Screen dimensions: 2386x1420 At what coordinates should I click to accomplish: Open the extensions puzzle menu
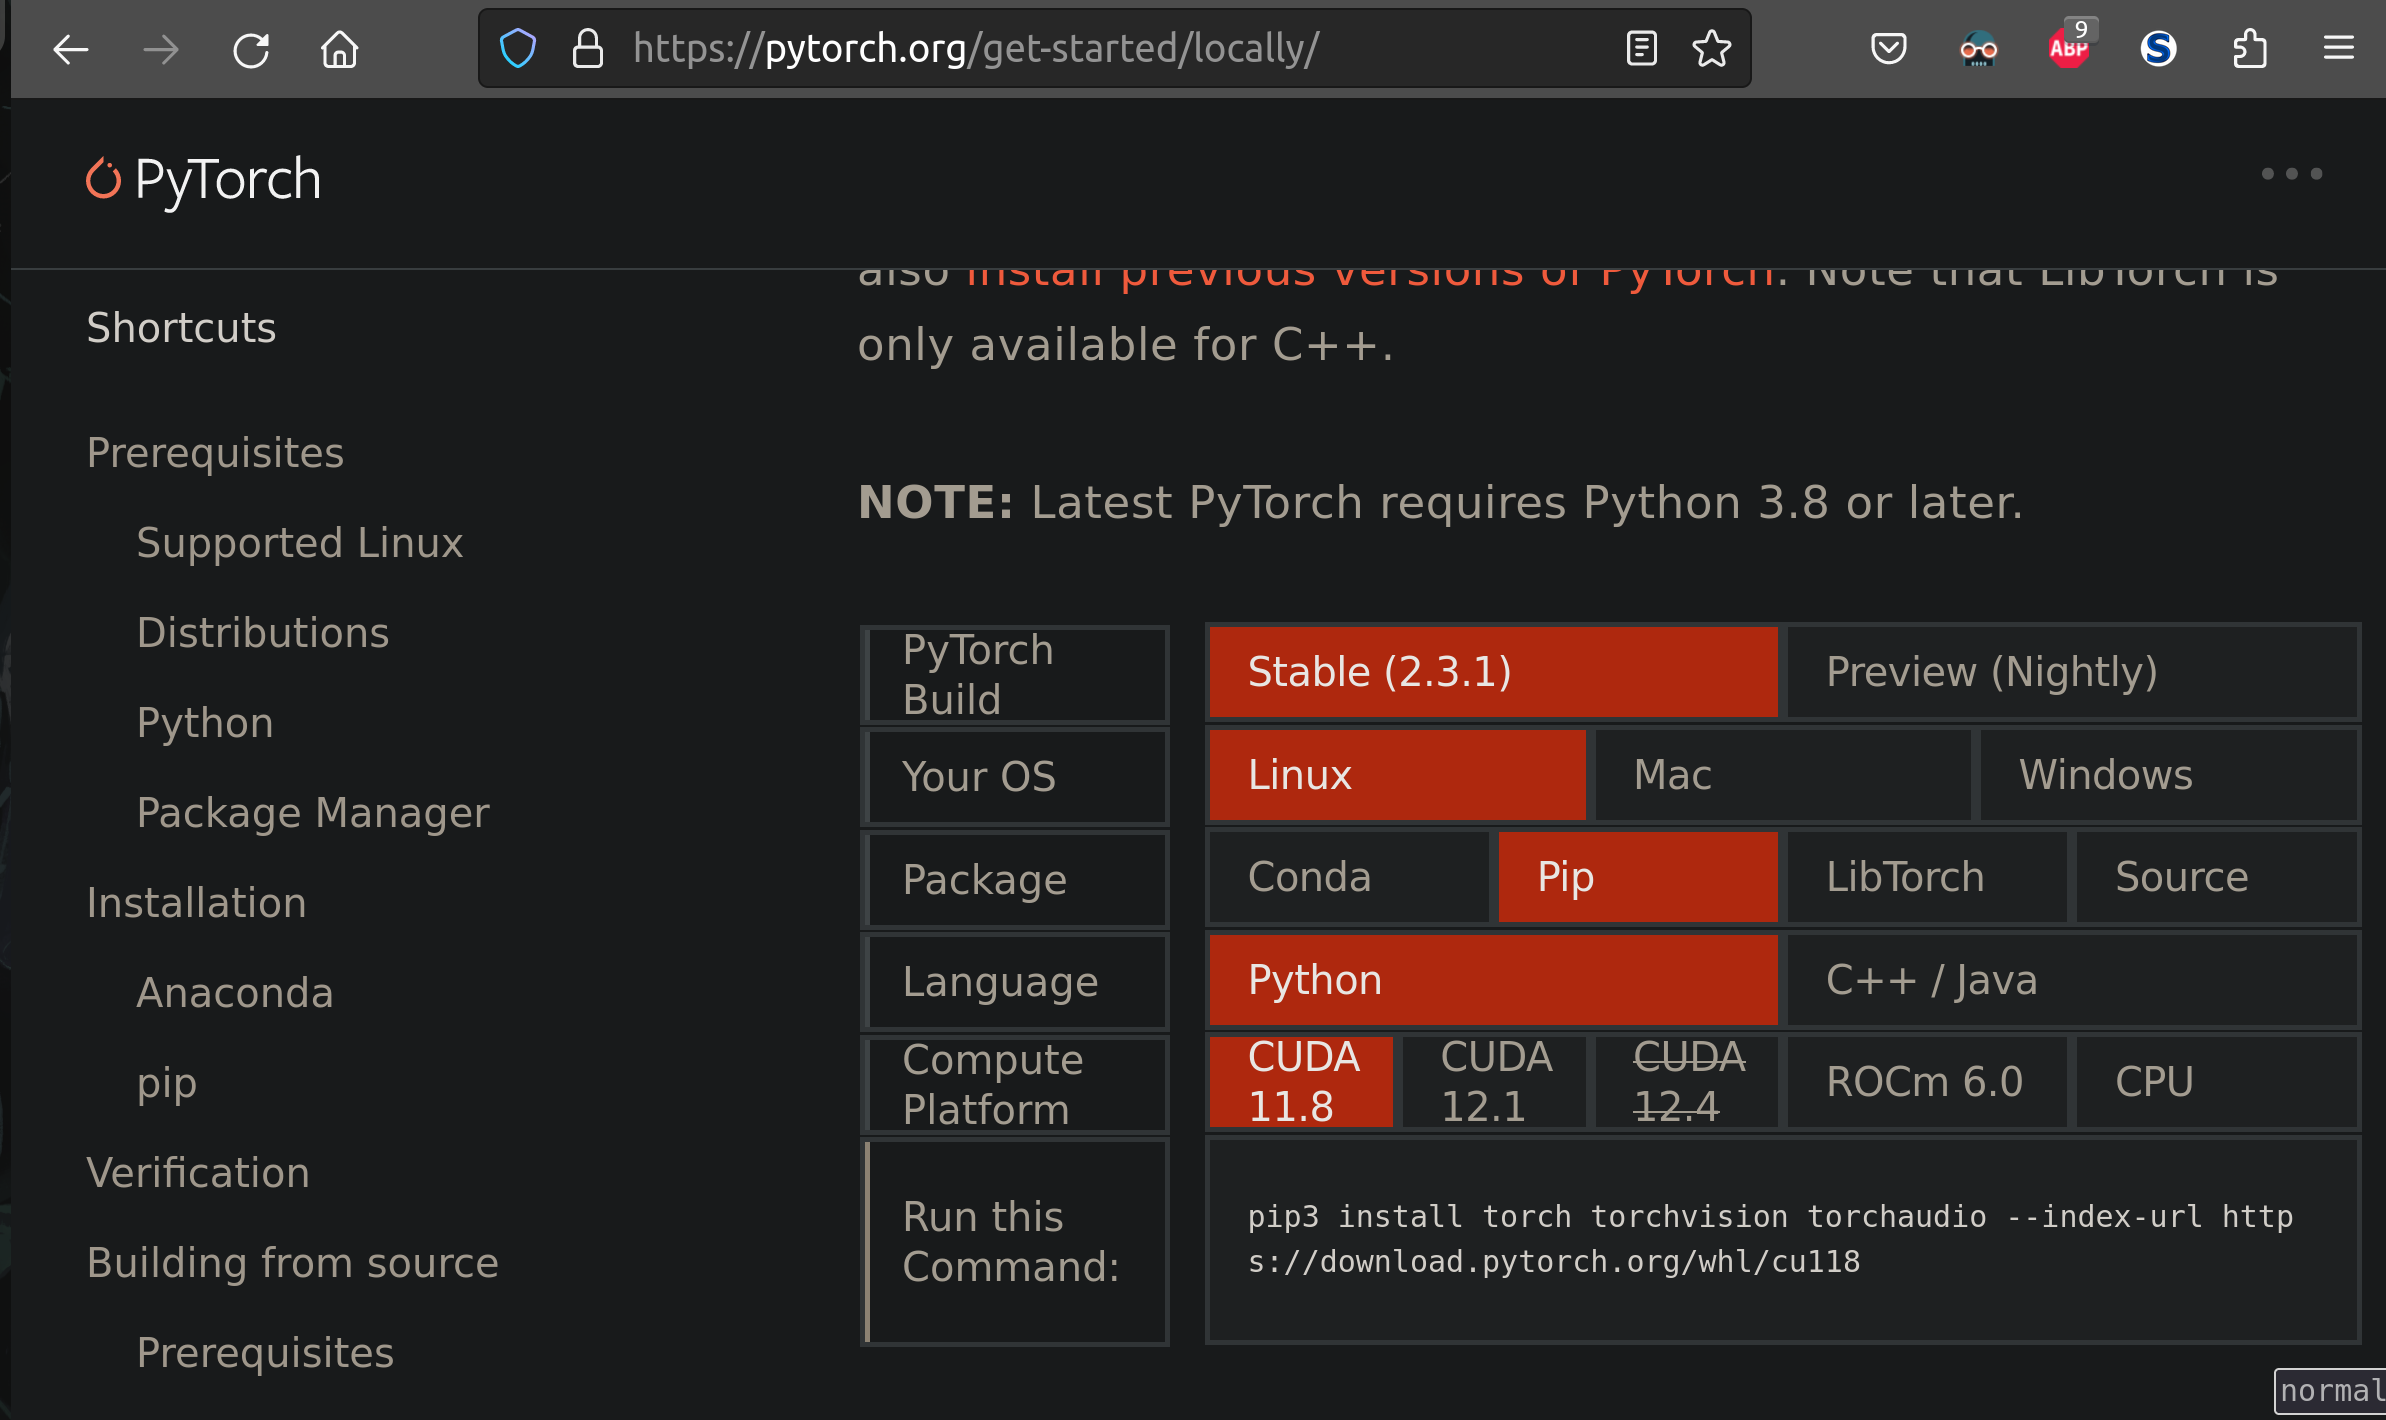coord(2249,48)
